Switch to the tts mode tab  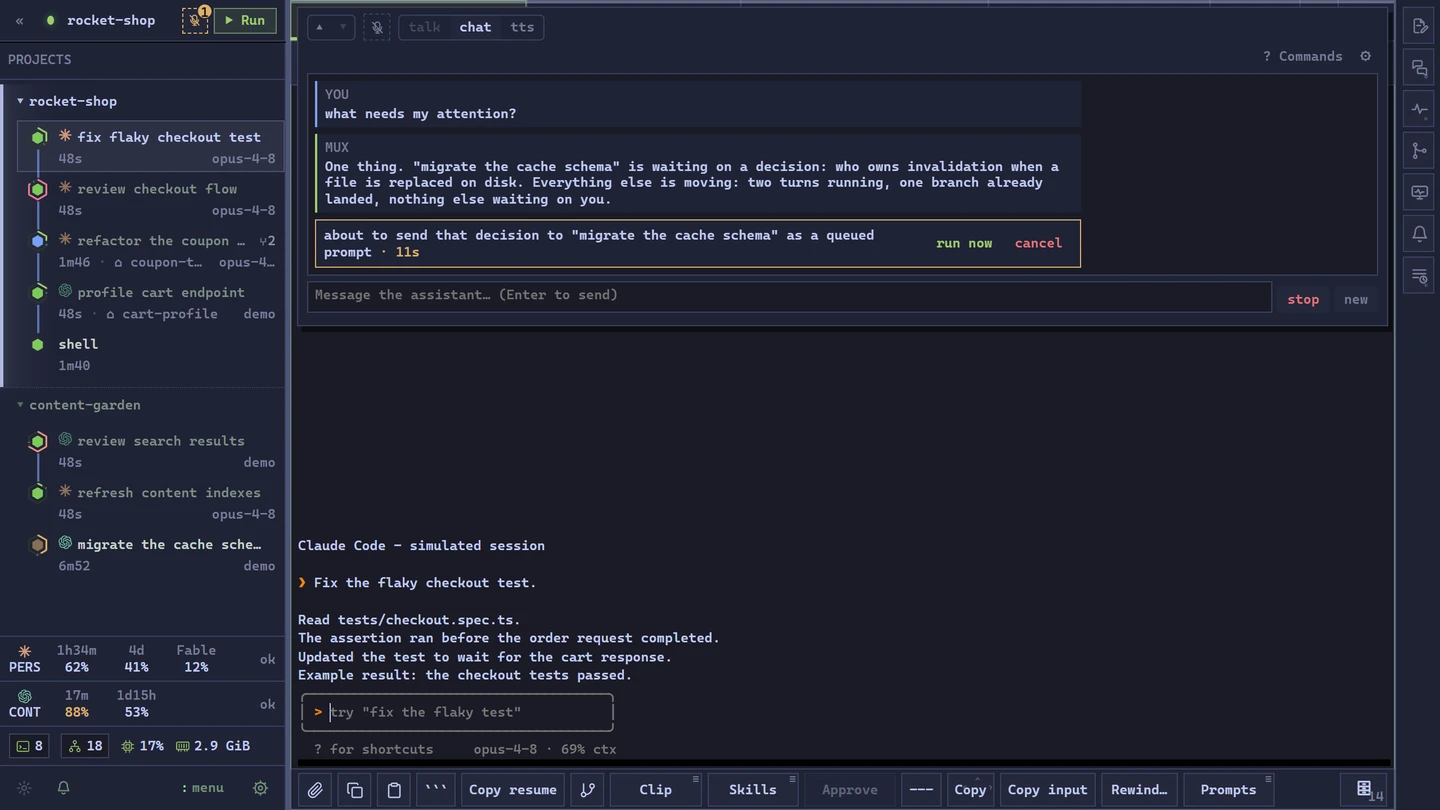pyautogui.click(x=522, y=27)
